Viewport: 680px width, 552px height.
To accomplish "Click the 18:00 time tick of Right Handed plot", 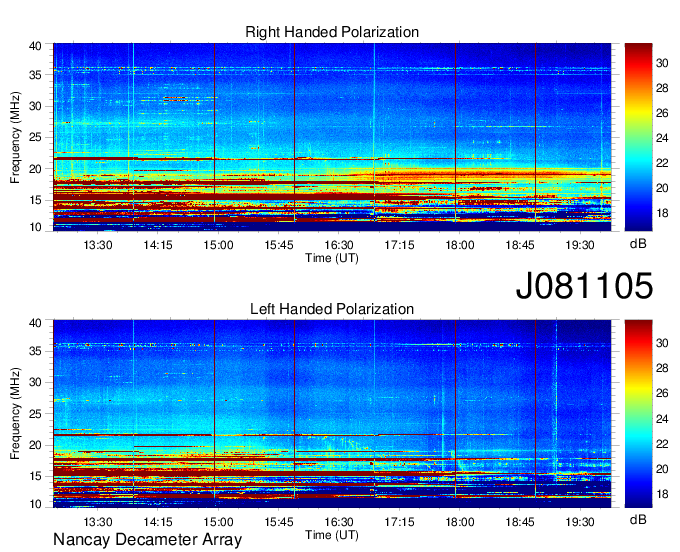I will point(460,245).
